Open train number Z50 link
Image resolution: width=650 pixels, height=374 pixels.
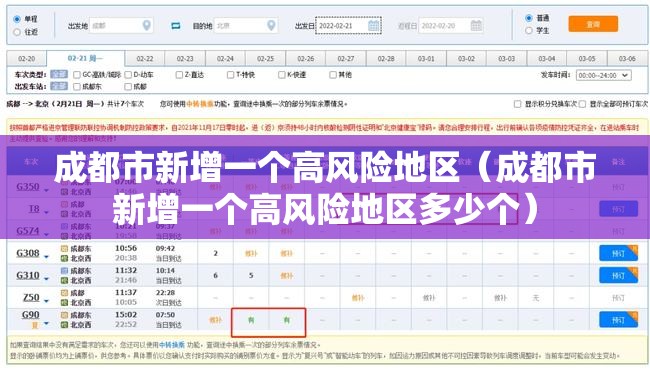[x=31, y=297]
